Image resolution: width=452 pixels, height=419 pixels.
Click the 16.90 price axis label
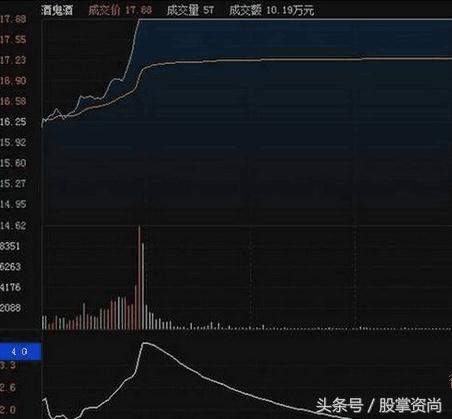(x=13, y=81)
